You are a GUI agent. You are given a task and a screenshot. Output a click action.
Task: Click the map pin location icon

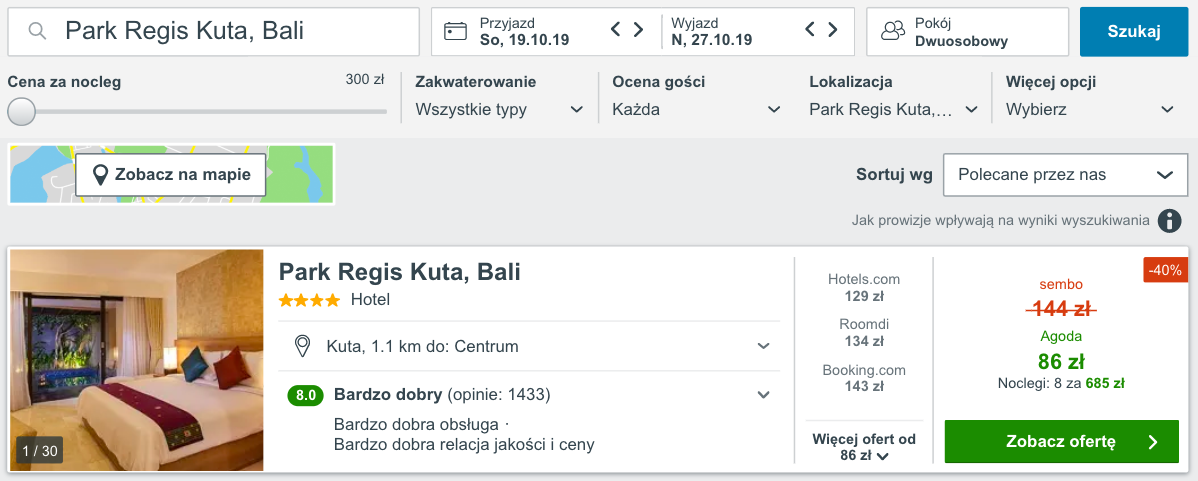pyautogui.click(x=99, y=175)
